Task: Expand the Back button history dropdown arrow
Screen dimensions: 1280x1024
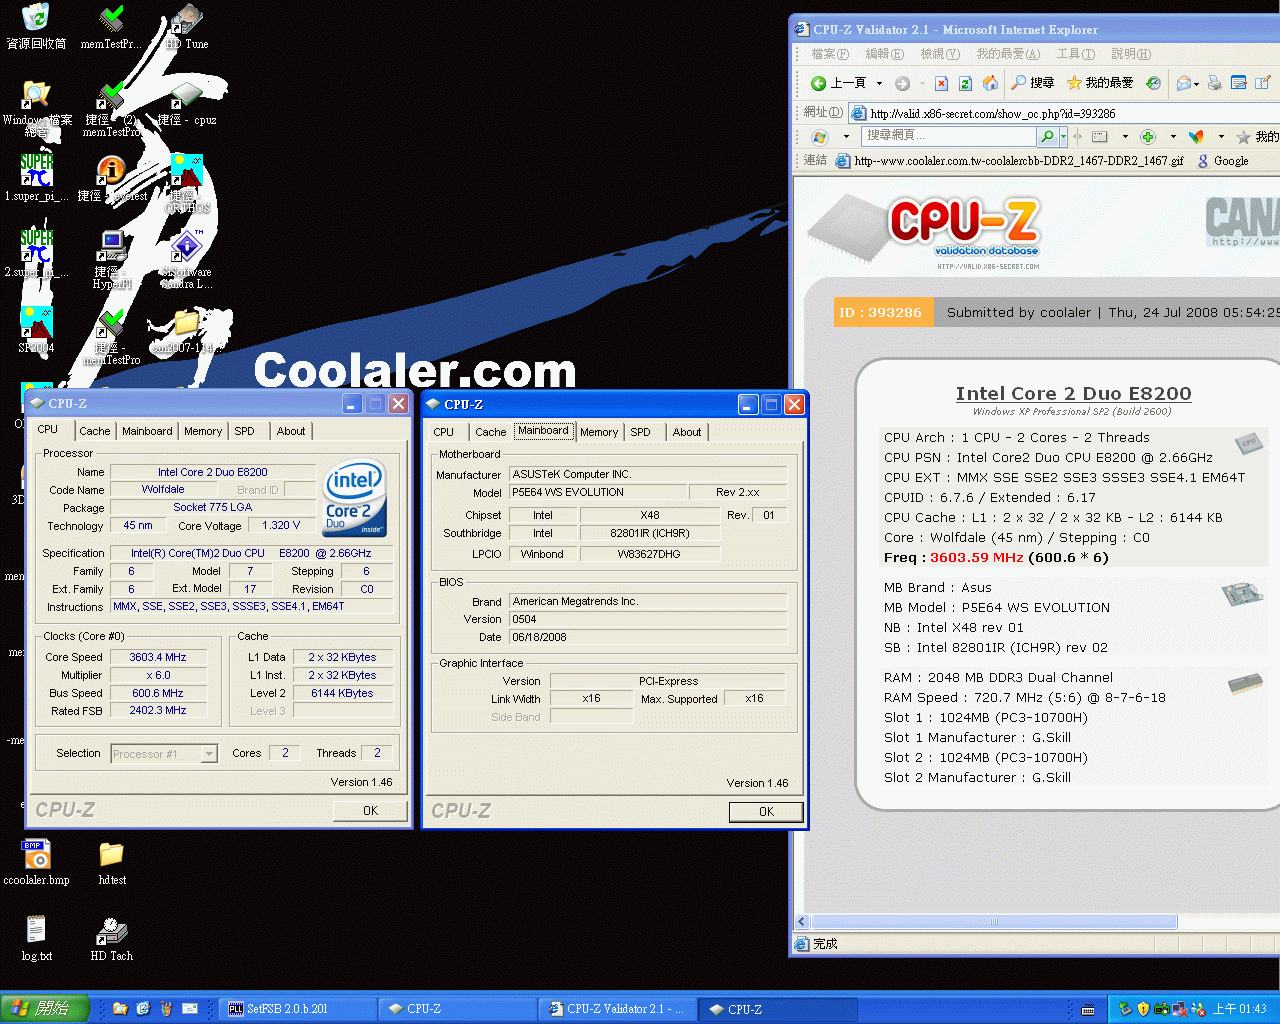Action: (x=879, y=83)
